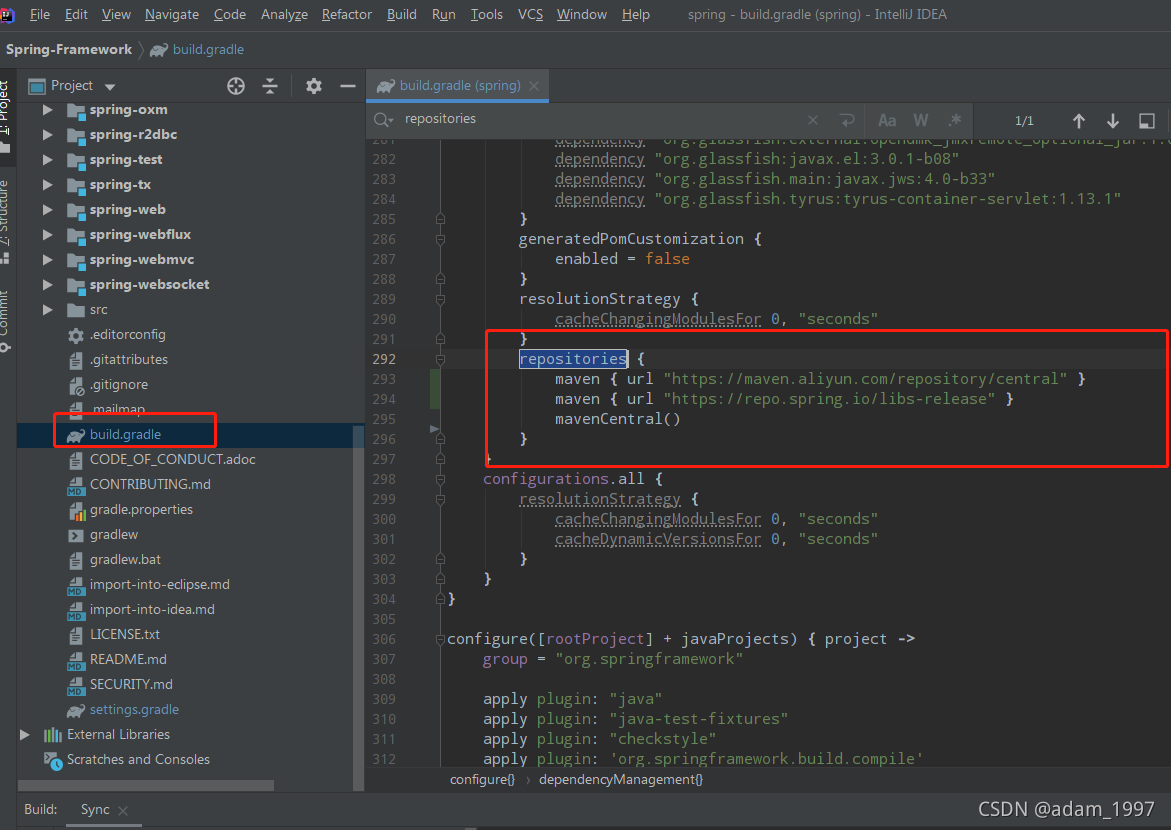Open the Help menu
Viewport: 1171px width, 830px height.
pos(636,14)
